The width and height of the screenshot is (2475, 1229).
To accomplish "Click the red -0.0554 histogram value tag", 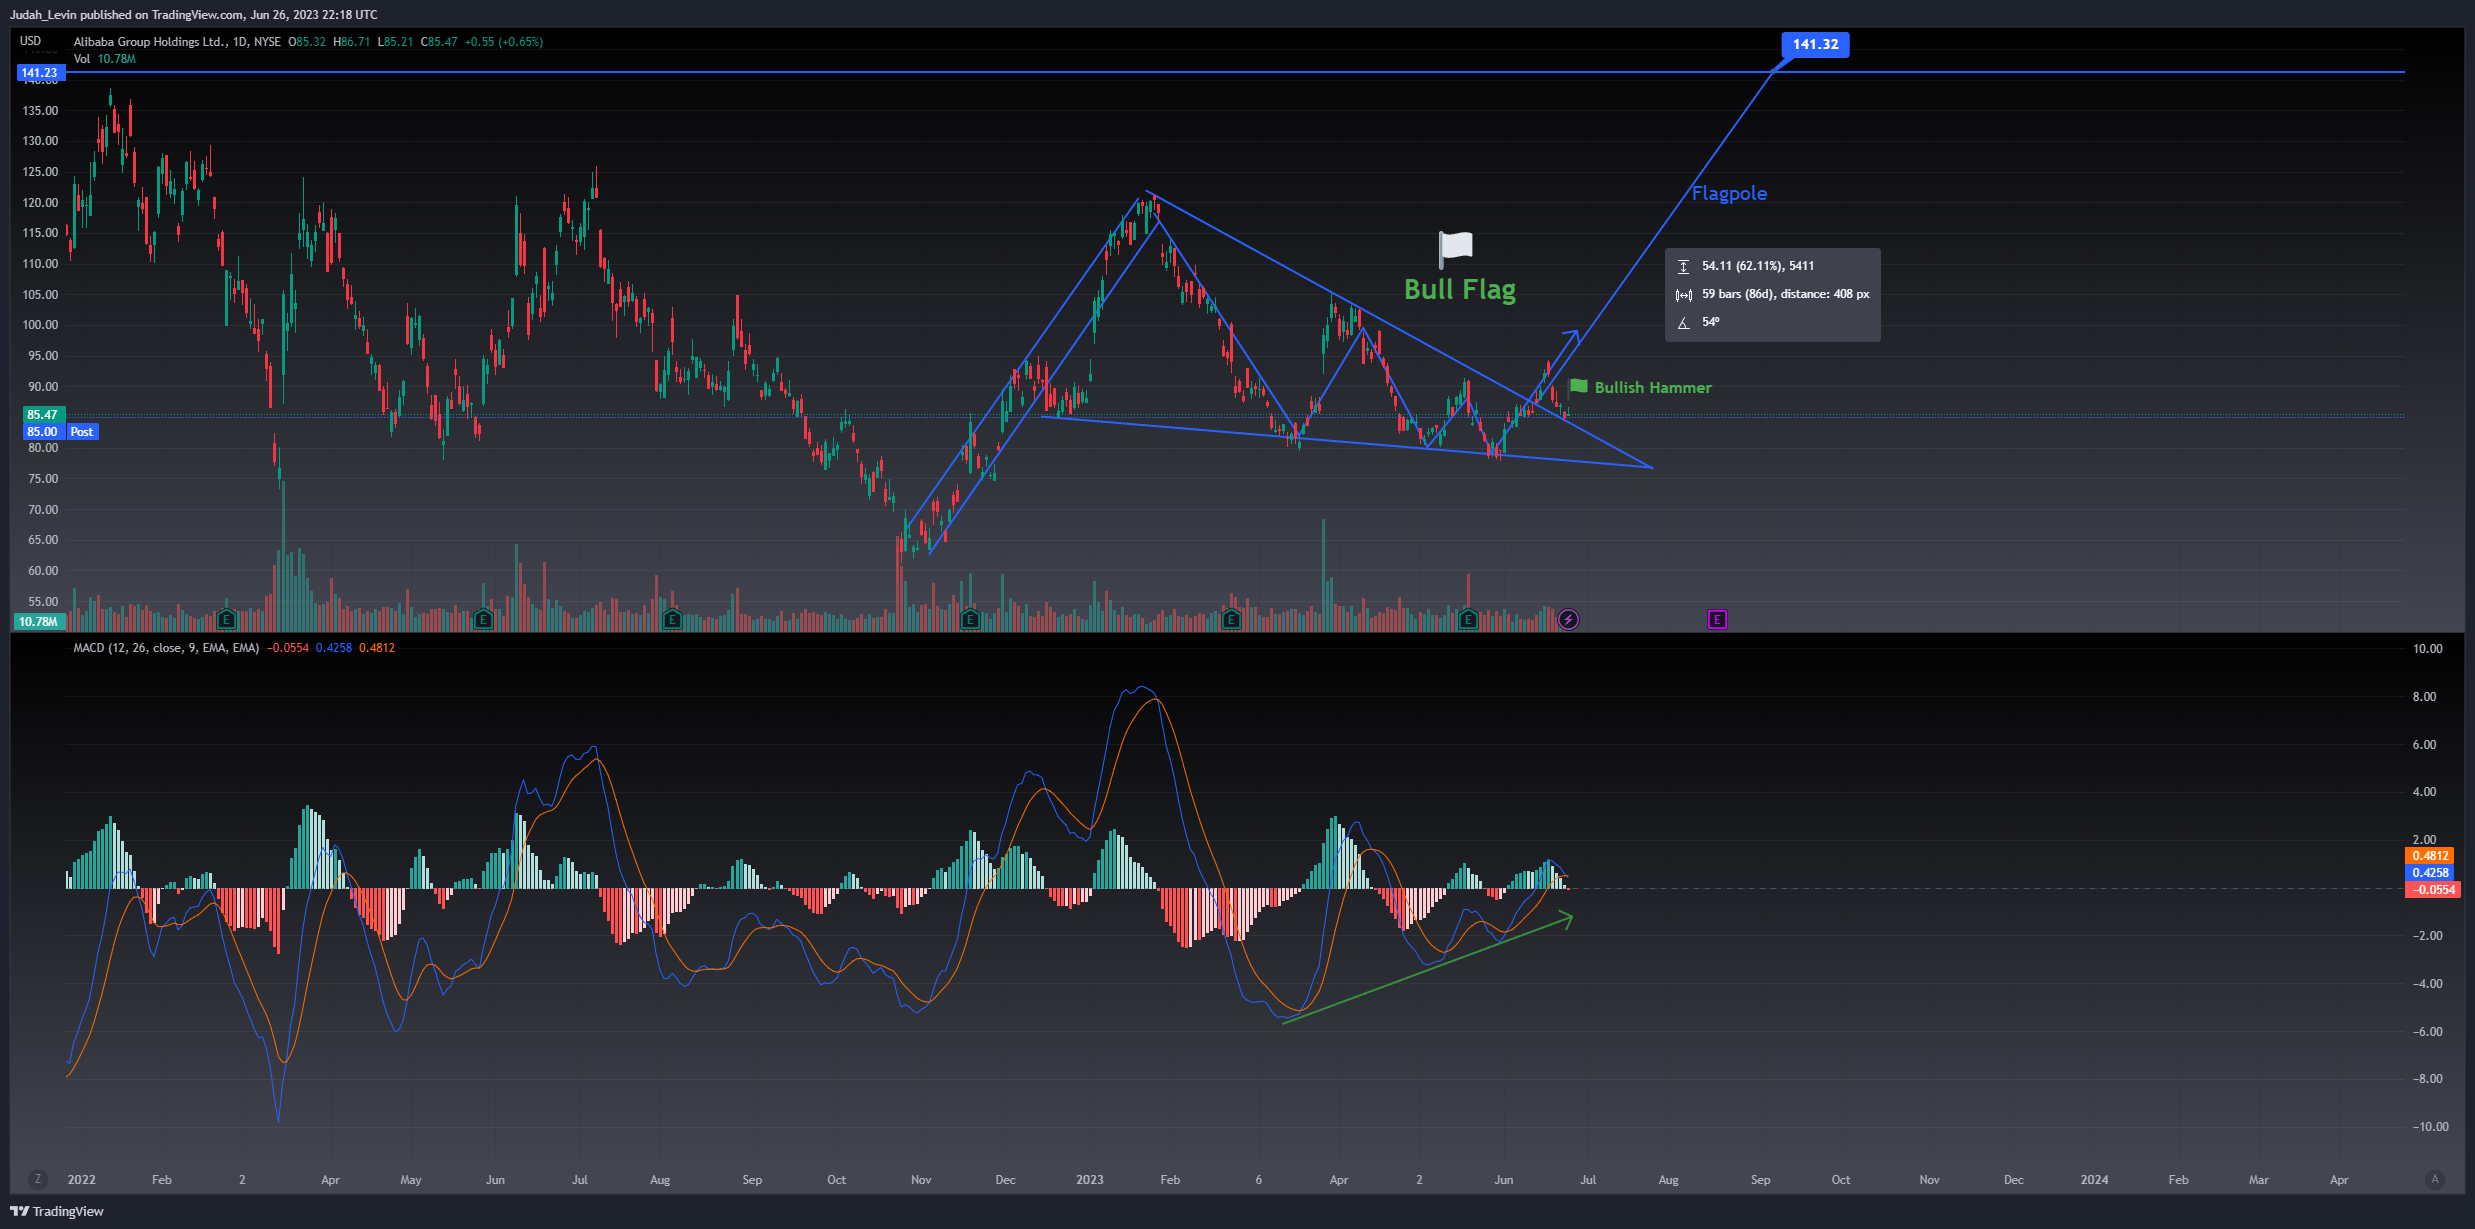I will pos(2432,889).
